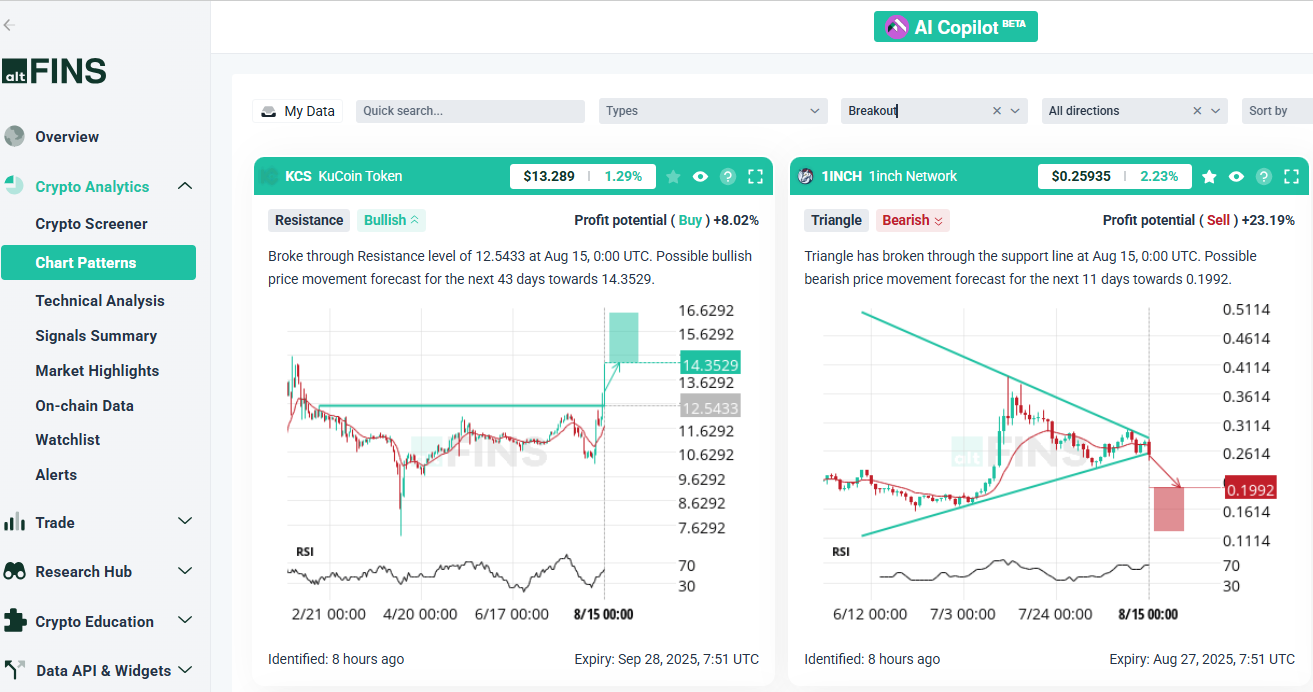Expand 1INCH chart to fullscreen

(1291, 177)
